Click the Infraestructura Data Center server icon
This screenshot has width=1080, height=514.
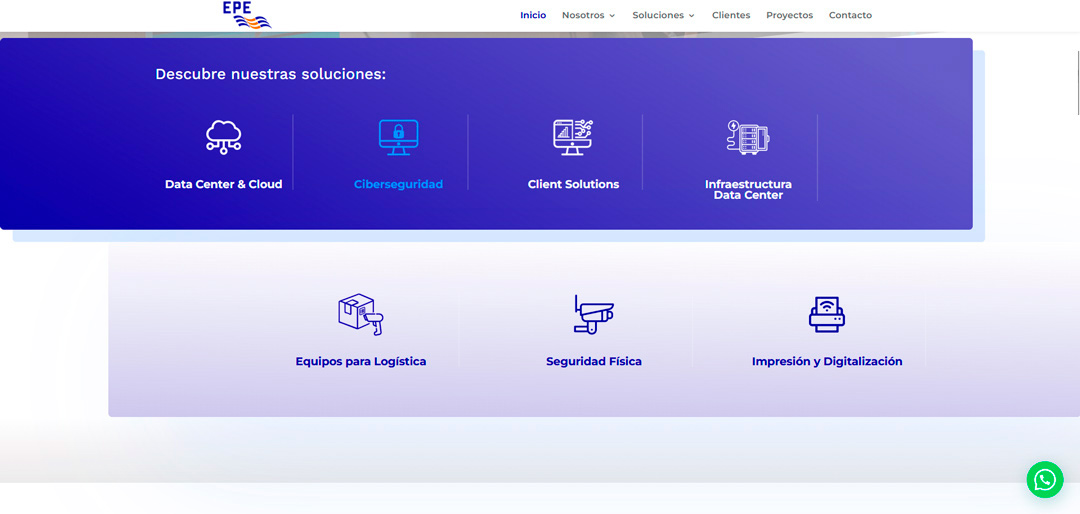[748, 136]
